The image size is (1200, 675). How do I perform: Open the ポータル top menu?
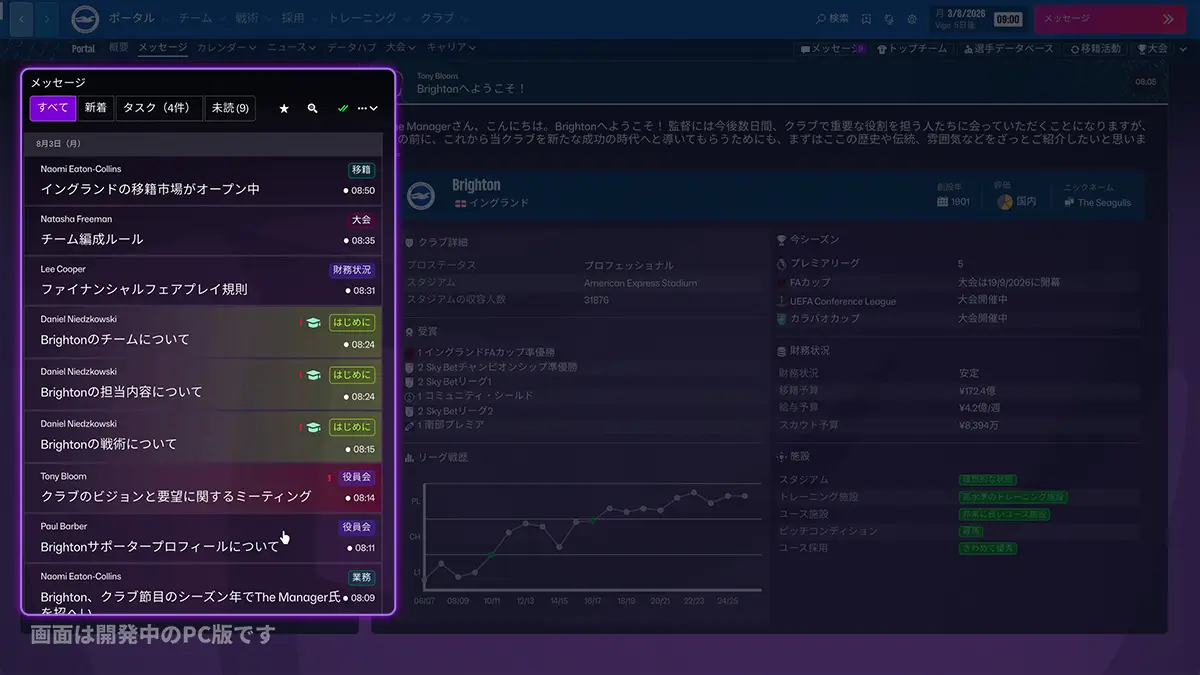click(132, 19)
